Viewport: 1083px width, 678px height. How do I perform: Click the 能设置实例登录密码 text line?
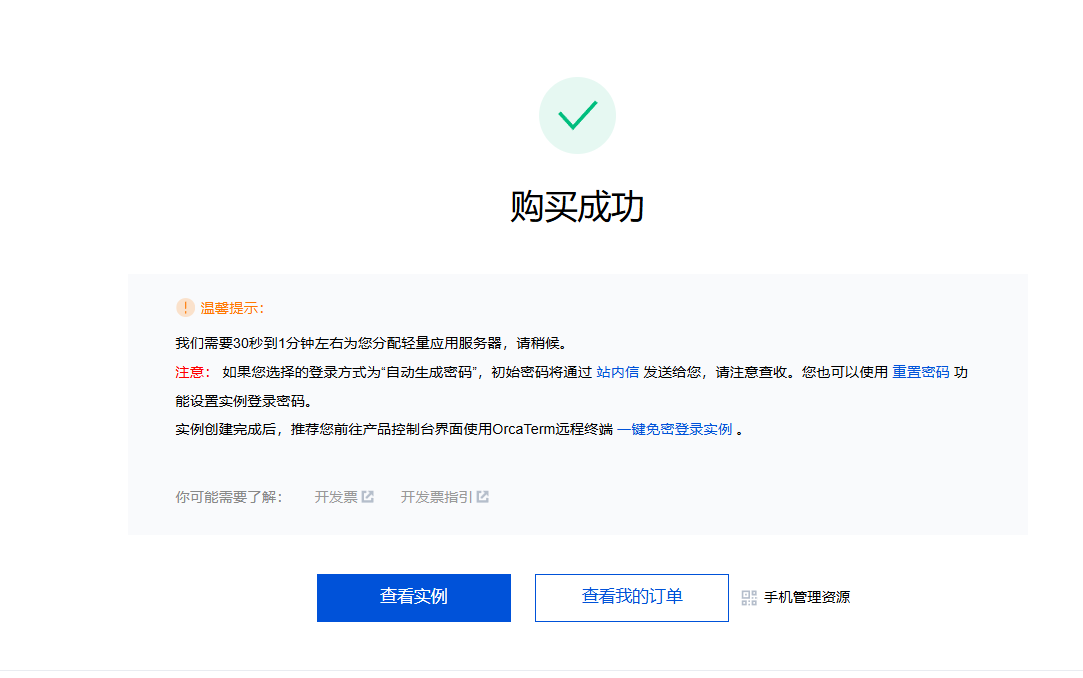tap(245, 401)
